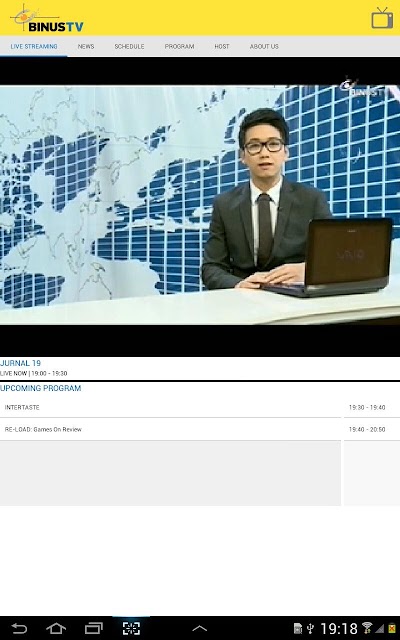Viewport: 400px width, 640px height.
Task: Tap the live video stream player
Action: (200, 206)
